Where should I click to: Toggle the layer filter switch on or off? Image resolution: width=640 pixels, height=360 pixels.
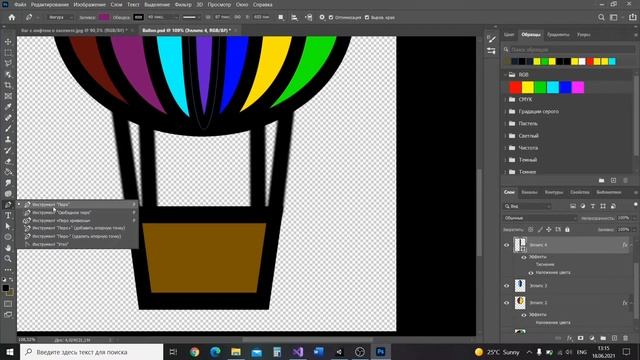coord(635,204)
